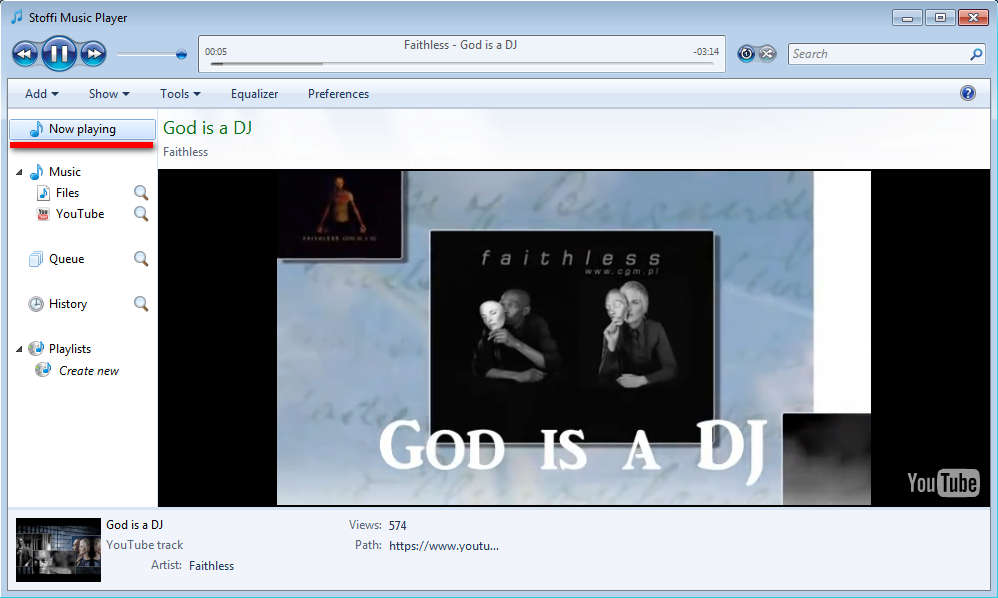The width and height of the screenshot is (998, 598).
Task: Open the Show dropdown menu
Action: (109, 94)
